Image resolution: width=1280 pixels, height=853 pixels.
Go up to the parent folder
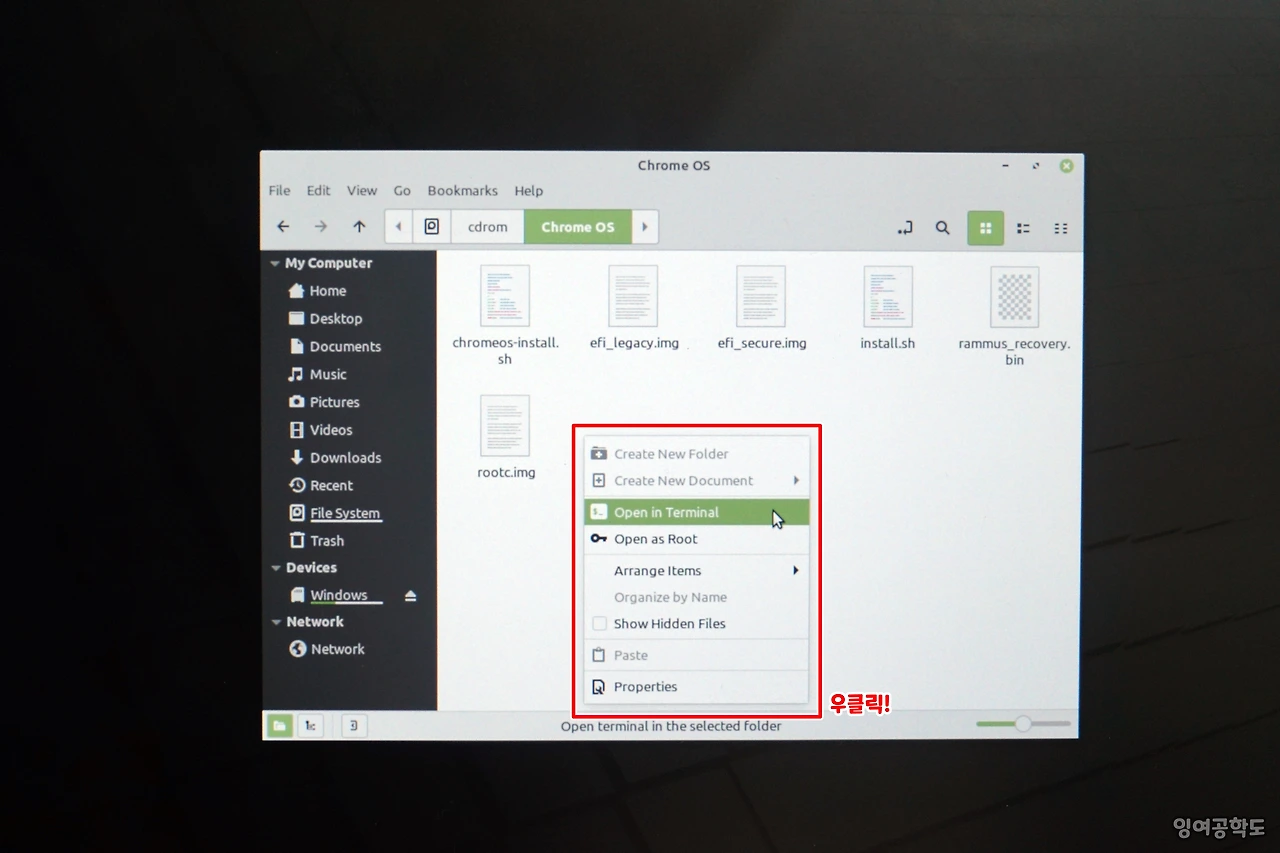click(359, 227)
